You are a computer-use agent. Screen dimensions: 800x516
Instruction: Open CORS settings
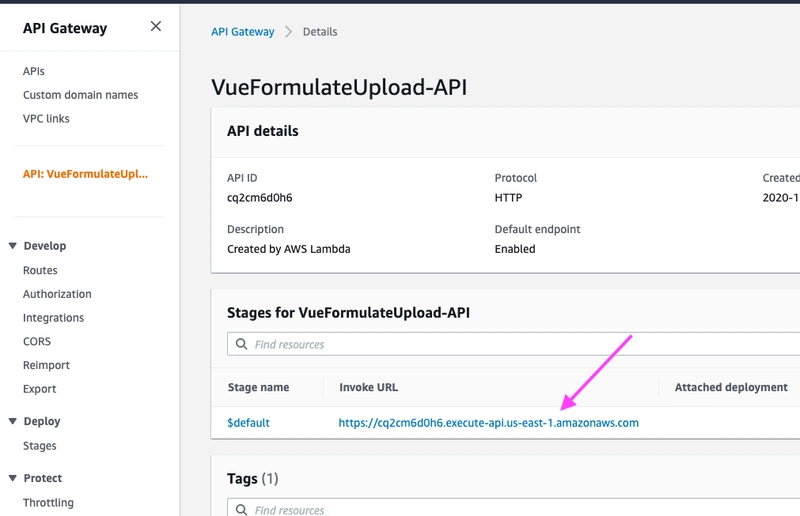point(37,341)
